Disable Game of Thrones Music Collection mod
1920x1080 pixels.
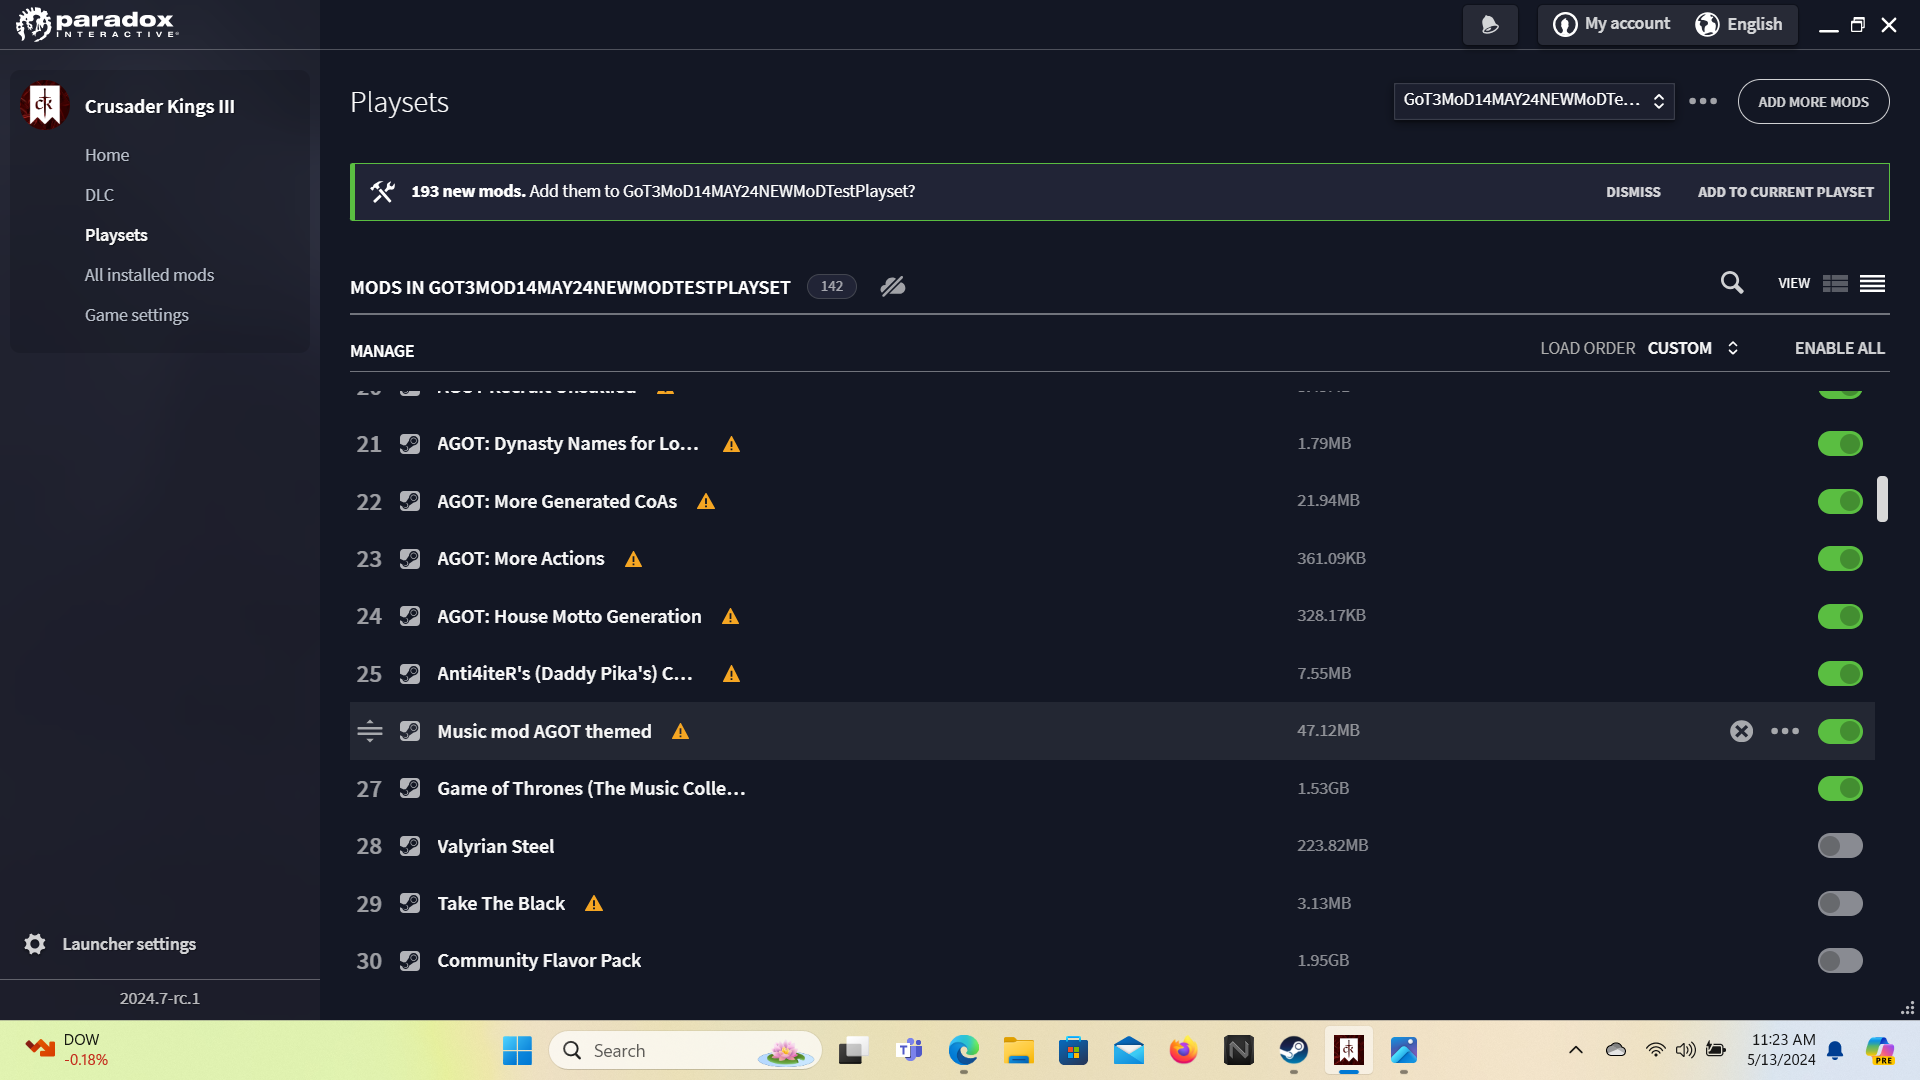[x=1840, y=789]
